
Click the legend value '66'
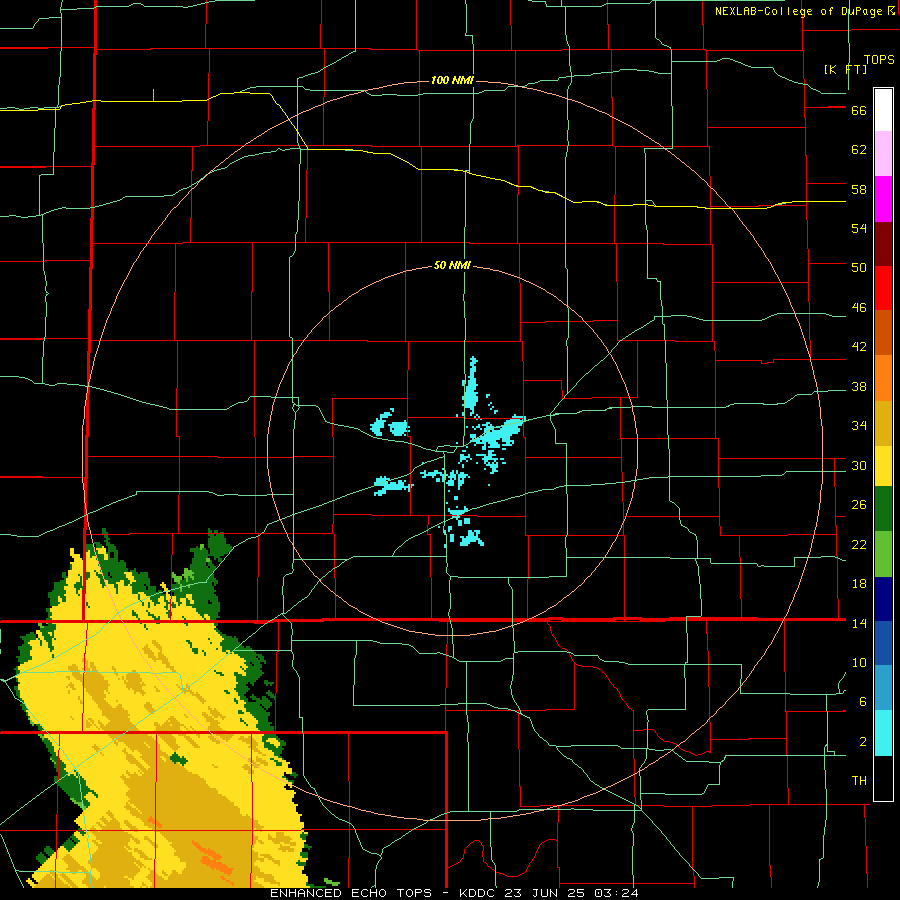point(859,111)
